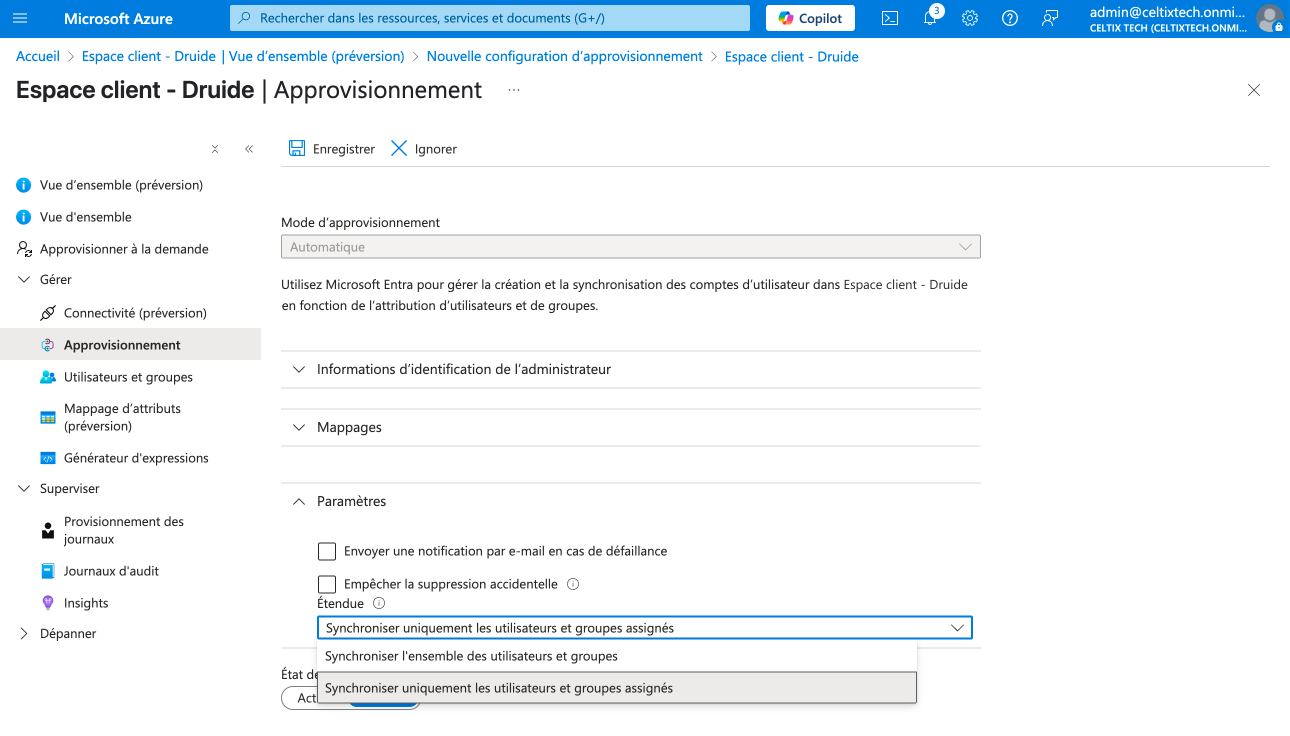Select Synchroniser l'ensemble des utilisateurs et groupes
This screenshot has width=1290, height=736.
pos(471,656)
